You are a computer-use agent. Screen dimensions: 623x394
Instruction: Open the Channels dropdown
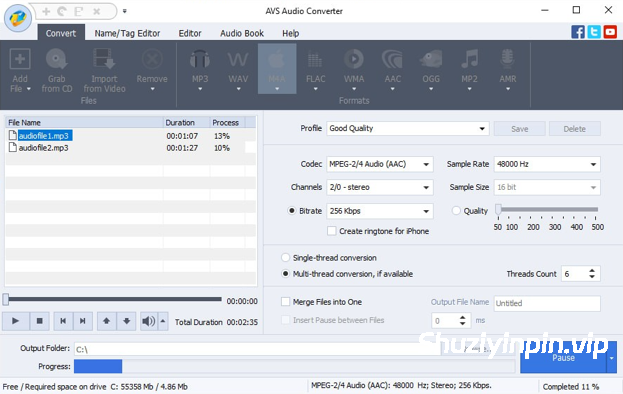coord(379,187)
